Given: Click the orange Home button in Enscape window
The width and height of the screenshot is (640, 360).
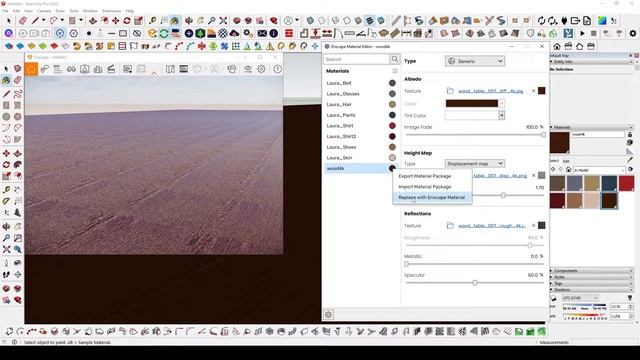Looking at the screenshot, I should (x=31, y=69).
